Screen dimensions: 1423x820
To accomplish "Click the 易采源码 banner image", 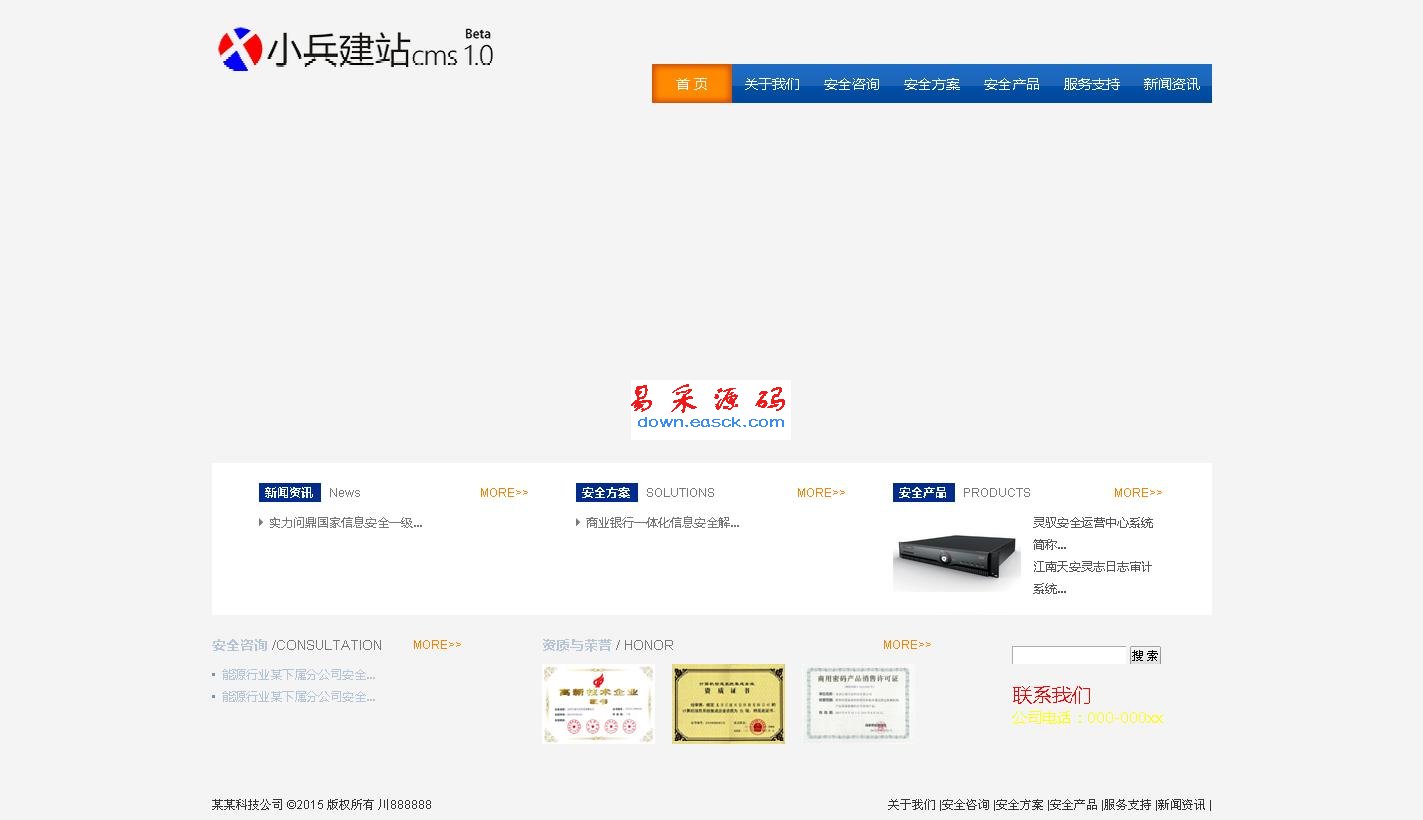I will pyautogui.click(x=710, y=409).
